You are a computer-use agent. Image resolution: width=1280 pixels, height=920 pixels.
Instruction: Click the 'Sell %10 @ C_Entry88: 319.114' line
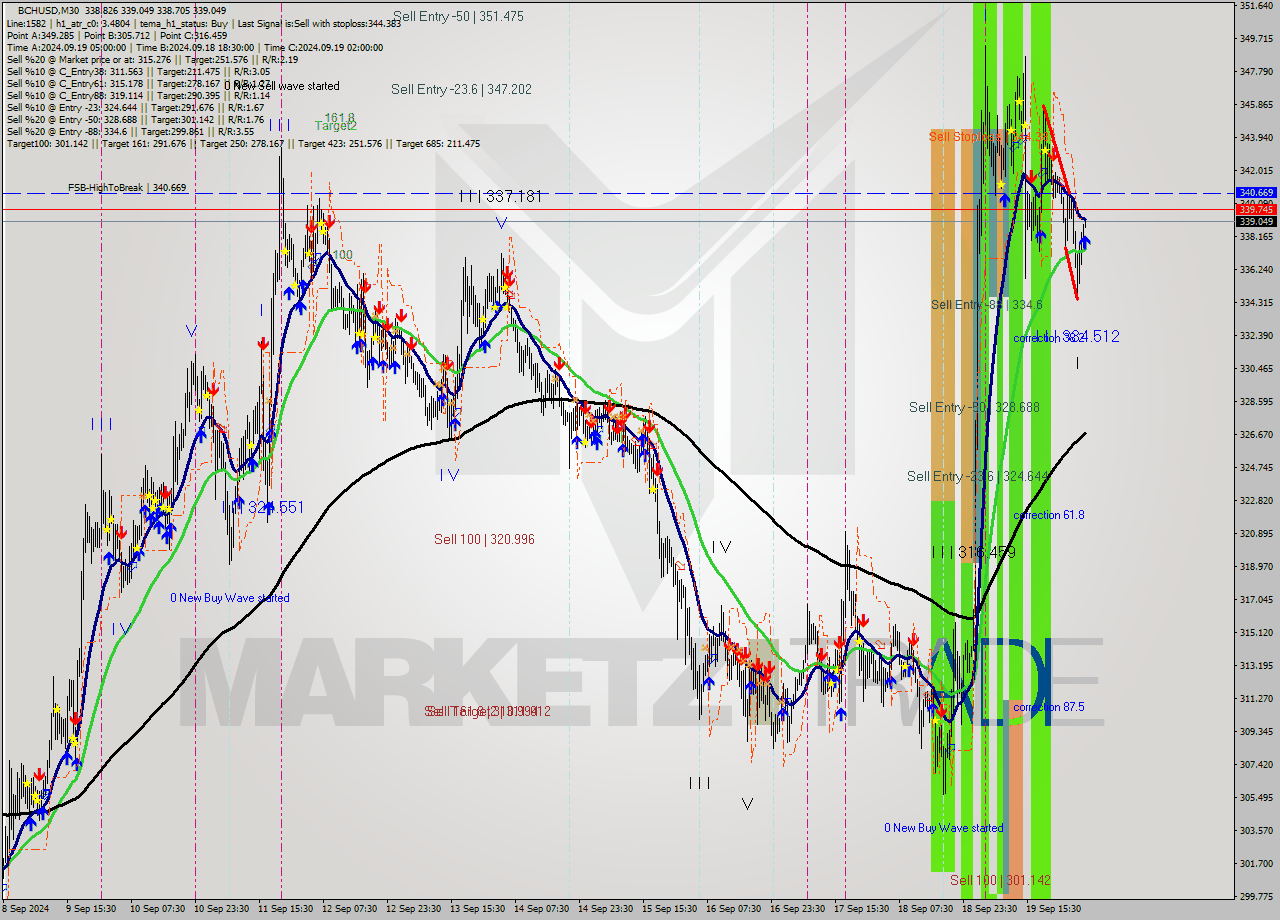(x=138, y=95)
